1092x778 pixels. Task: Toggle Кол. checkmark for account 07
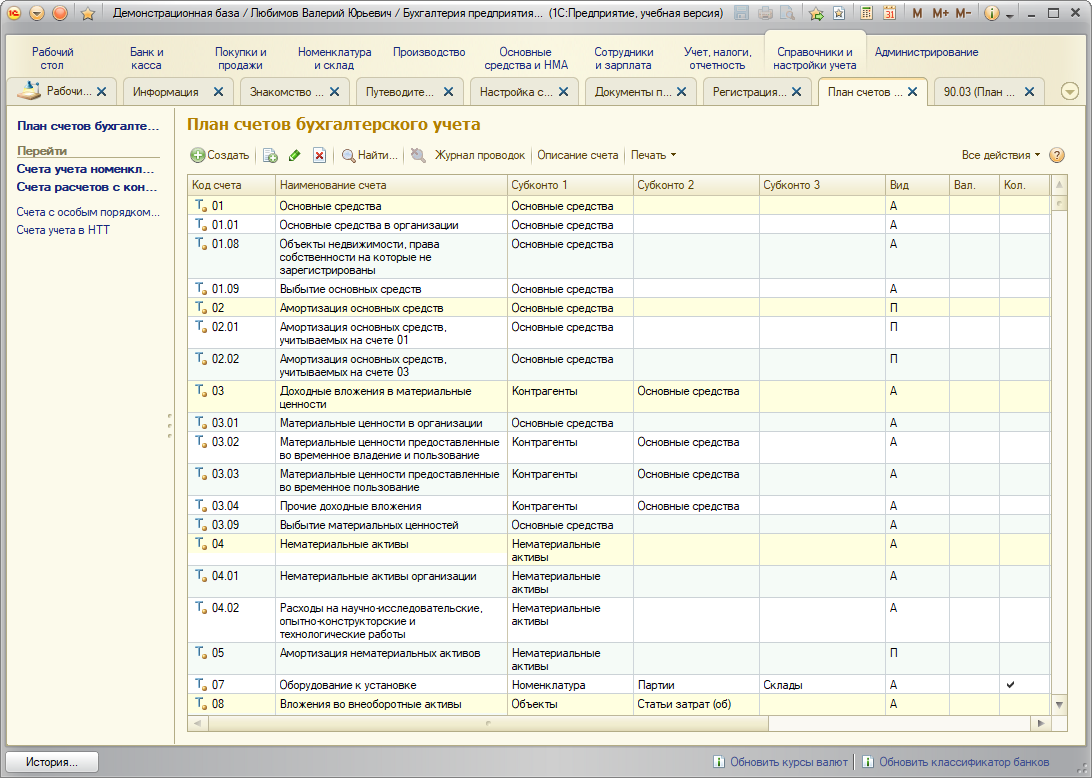click(x=1011, y=685)
